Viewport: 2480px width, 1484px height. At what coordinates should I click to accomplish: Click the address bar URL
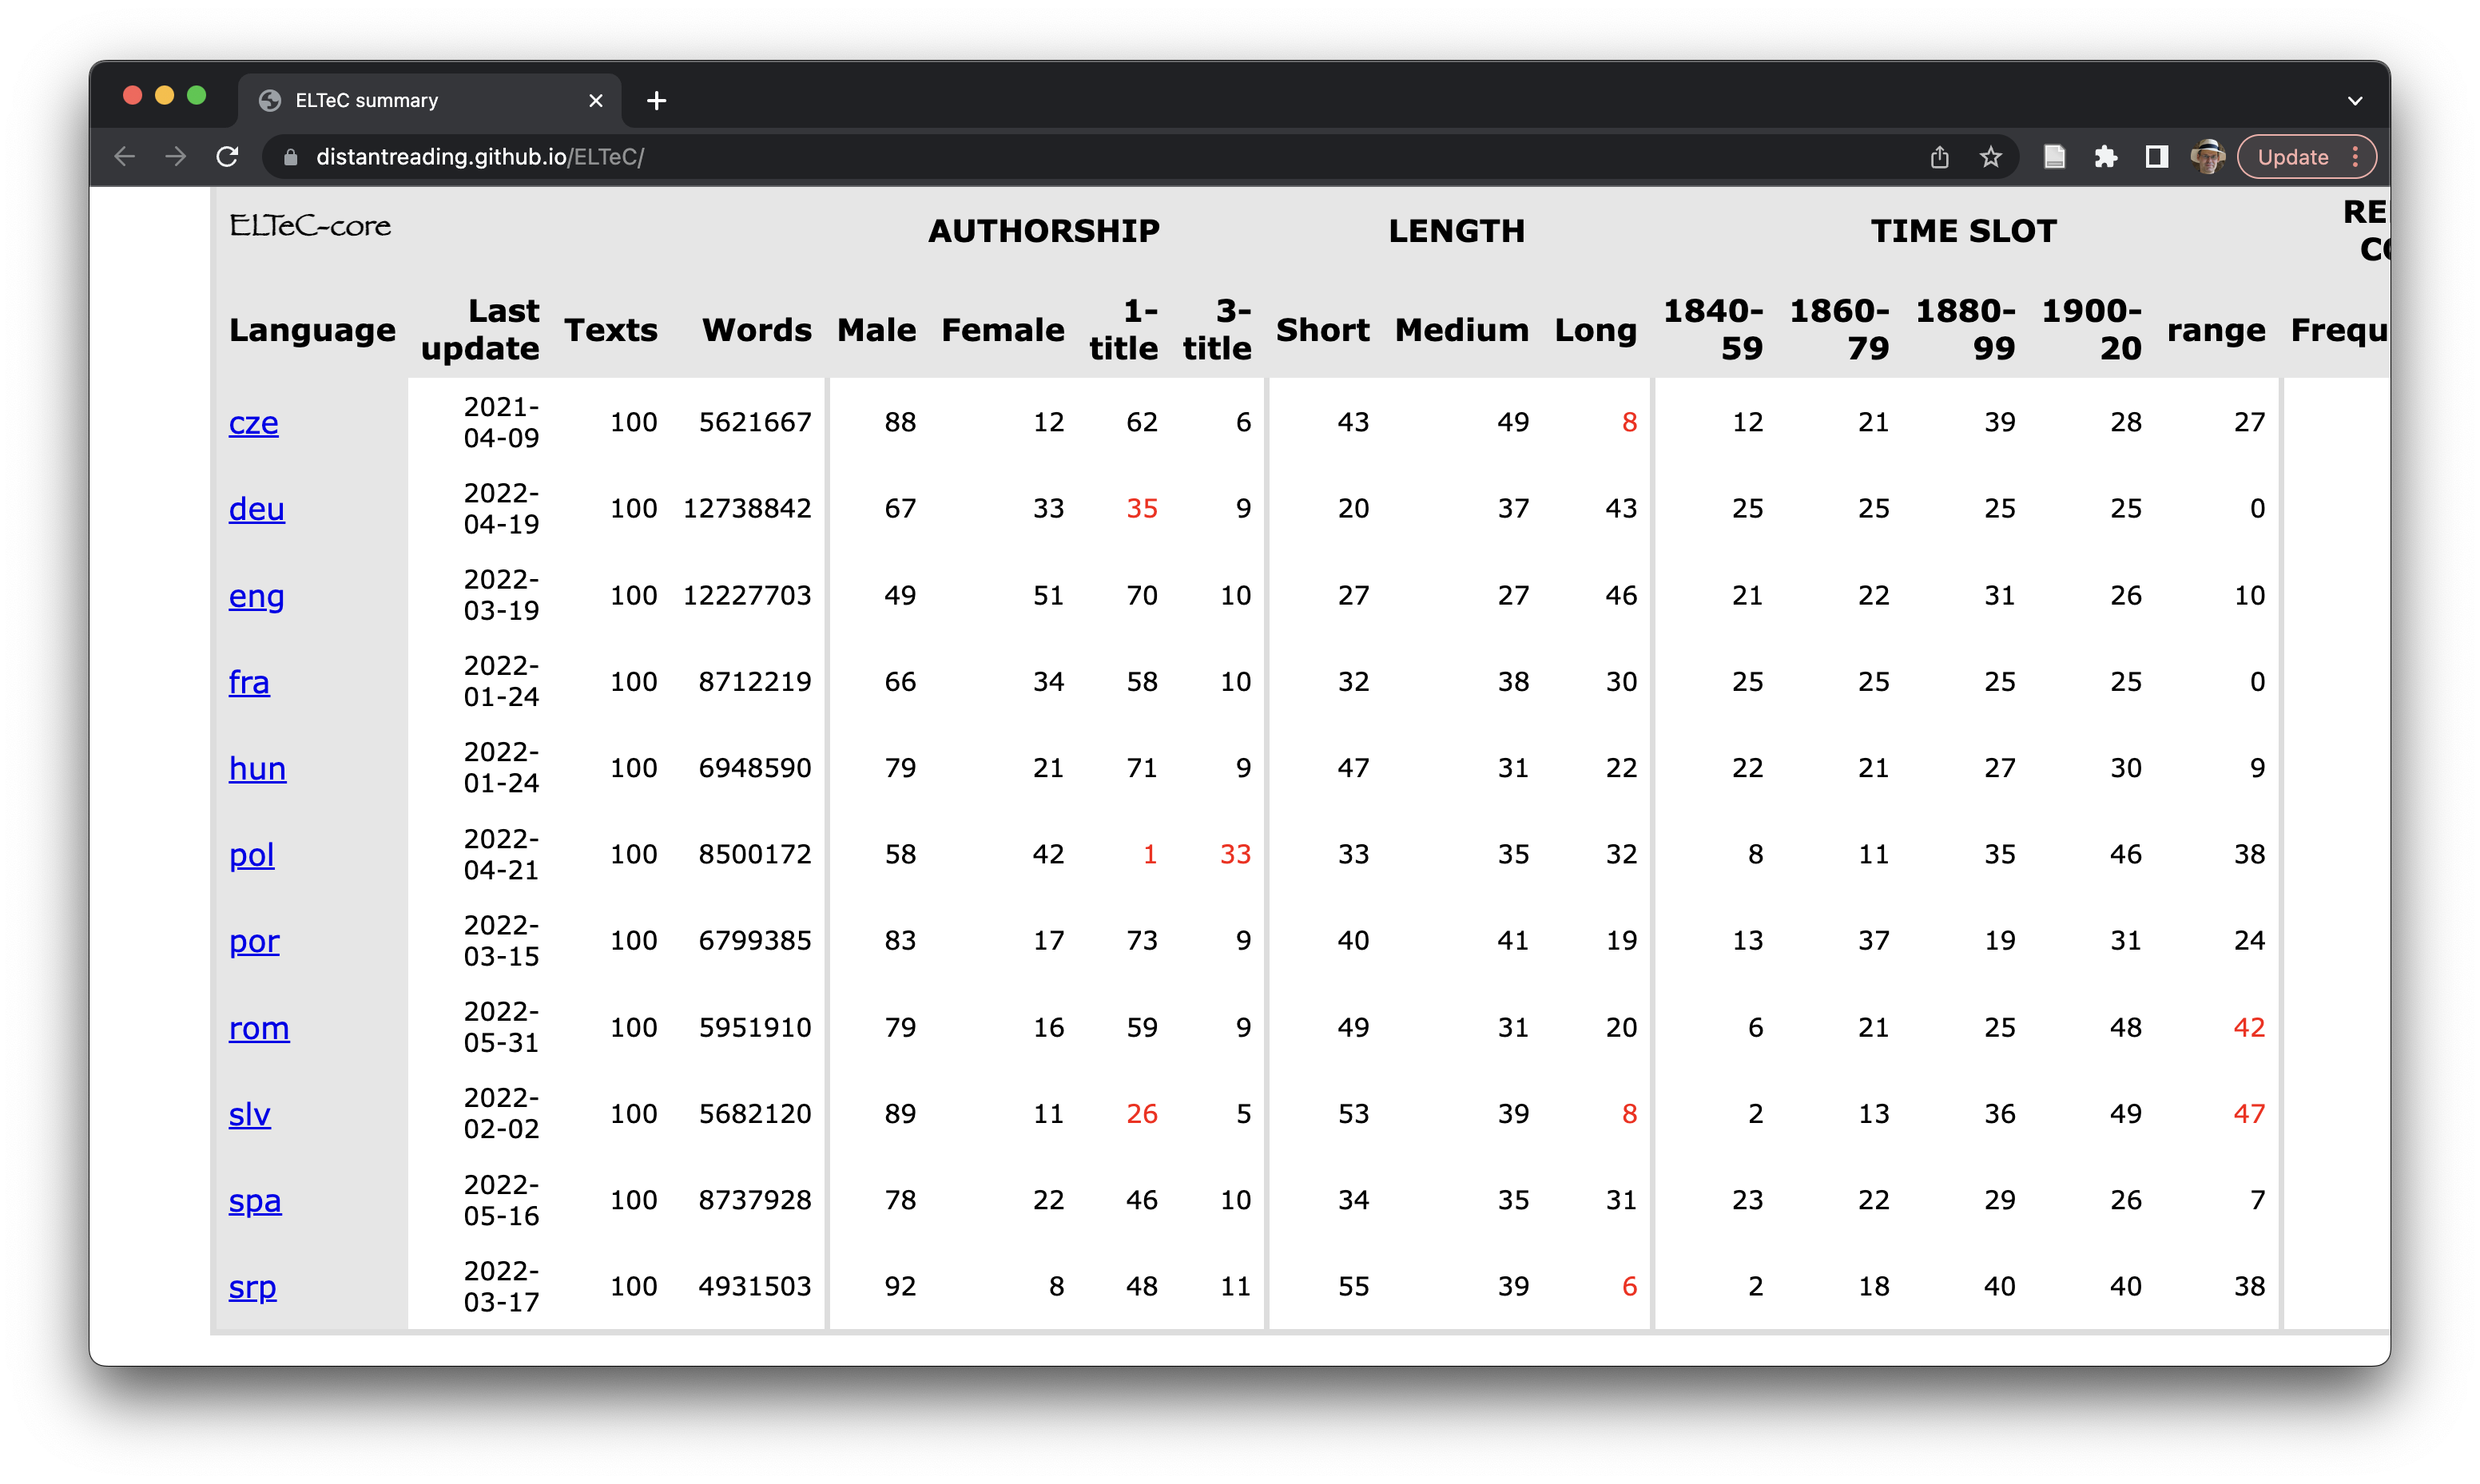click(x=480, y=157)
